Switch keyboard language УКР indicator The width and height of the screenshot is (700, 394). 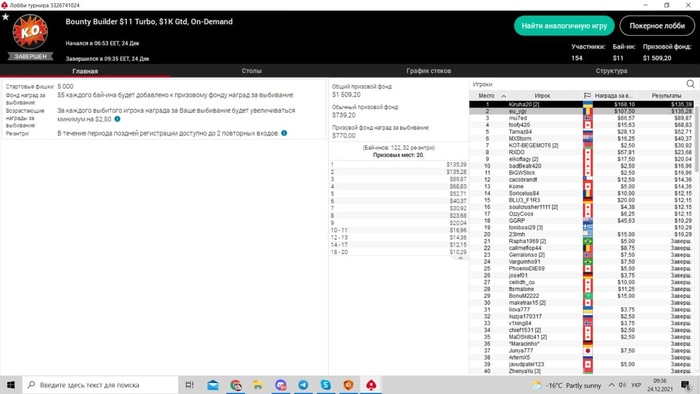[x=636, y=385]
